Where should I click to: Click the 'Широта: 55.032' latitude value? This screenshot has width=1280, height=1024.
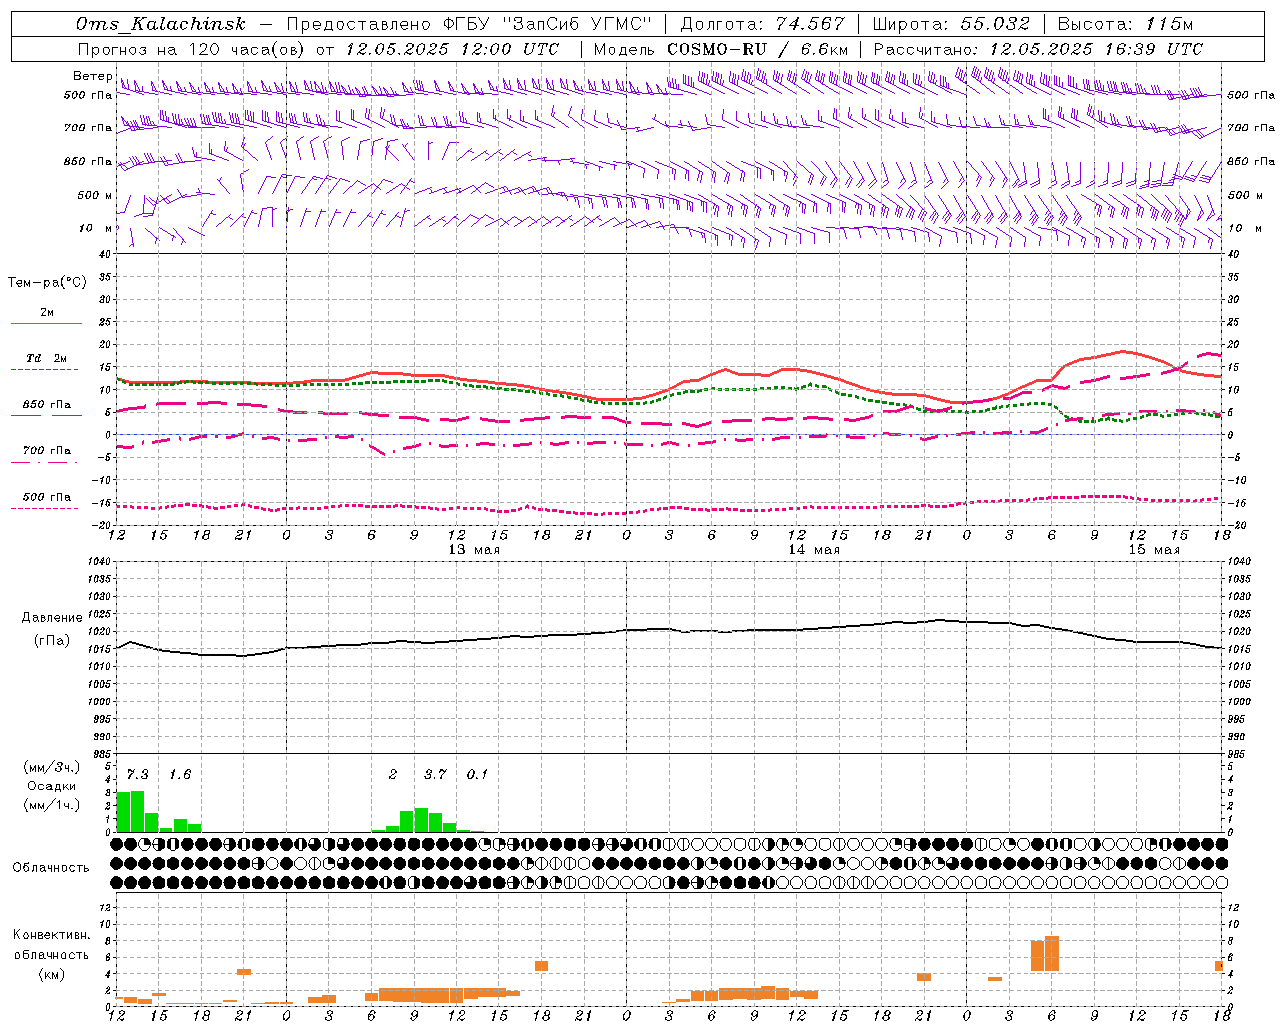click(x=951, y=24)
